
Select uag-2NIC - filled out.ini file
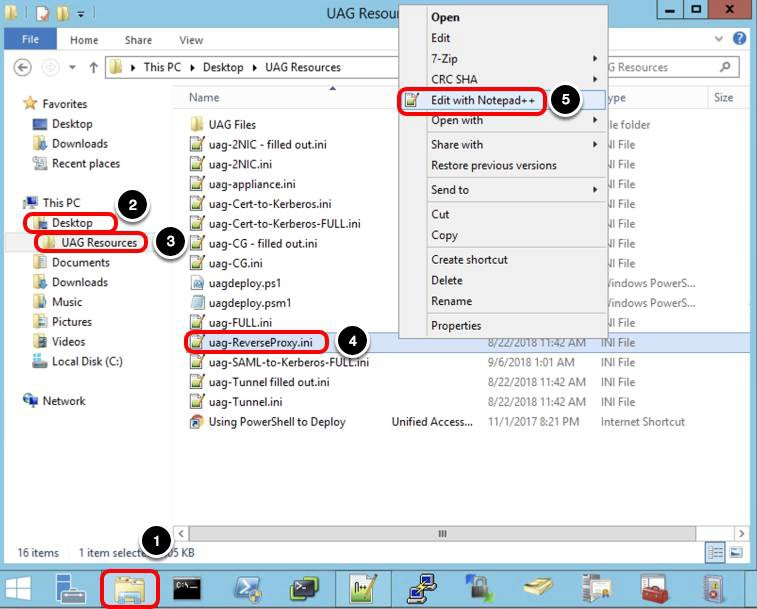click(x=267, y=144)
